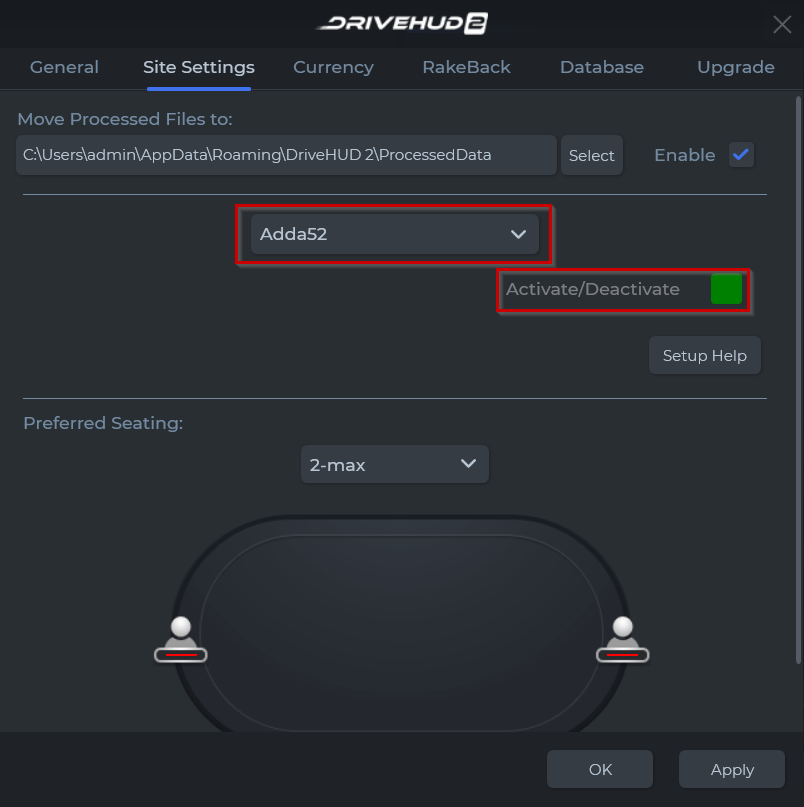804x807 pixels.
Task: Switch to the Site Settings tab
Action: point(199,67)
